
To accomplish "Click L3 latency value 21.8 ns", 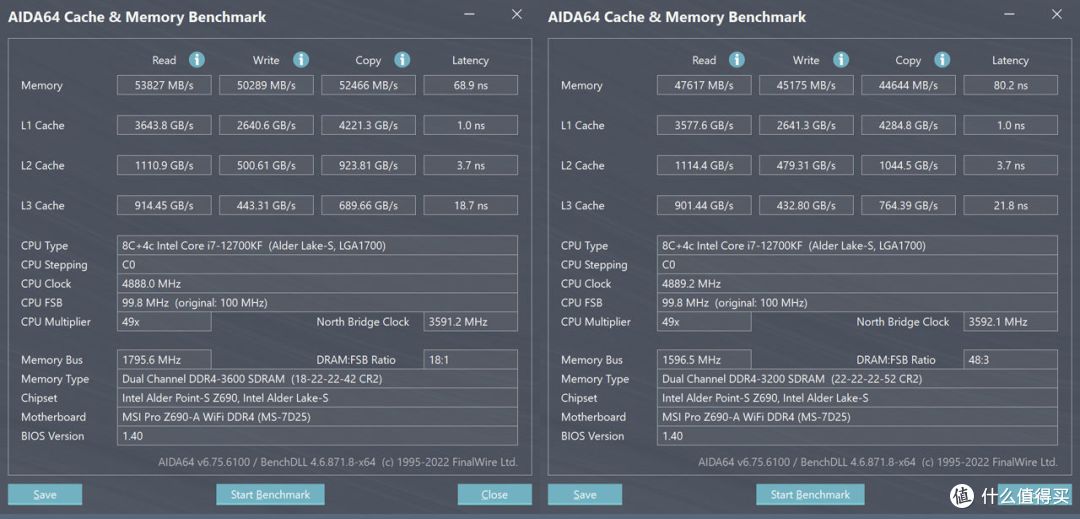I will tap(1010, 205).
